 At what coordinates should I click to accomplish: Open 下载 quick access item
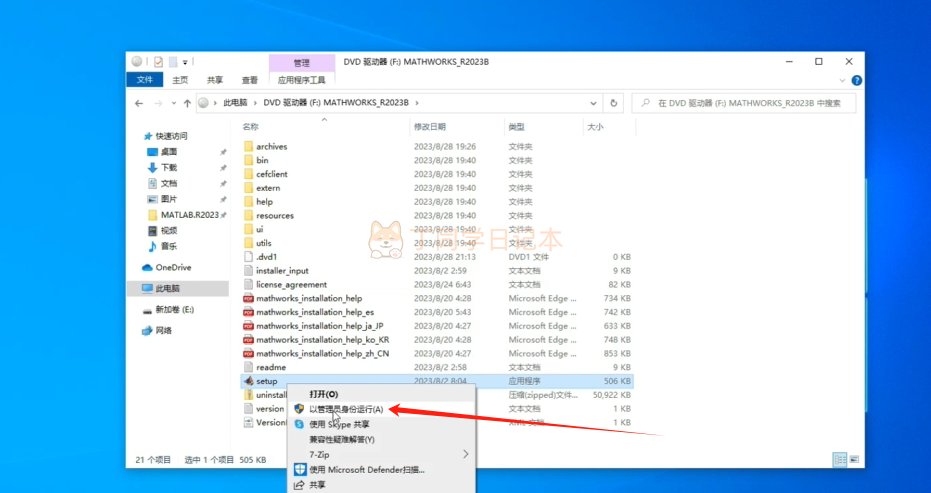click(x=169, y=168)
